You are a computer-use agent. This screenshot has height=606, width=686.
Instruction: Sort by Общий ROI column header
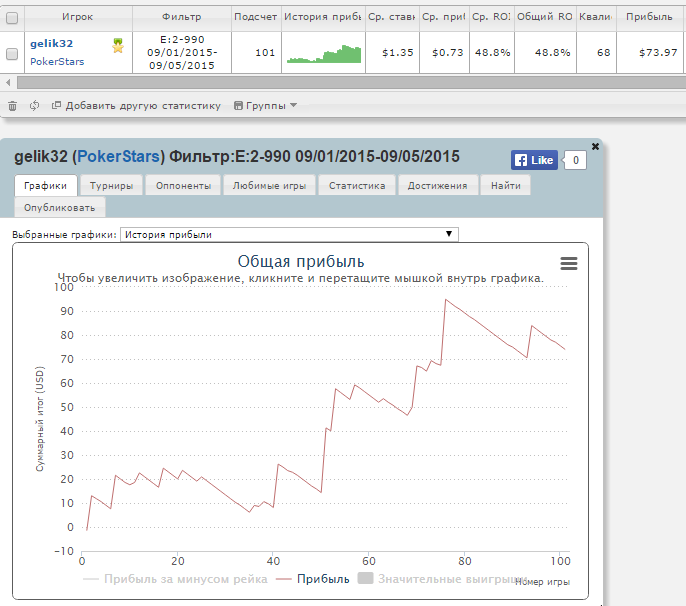545,17
